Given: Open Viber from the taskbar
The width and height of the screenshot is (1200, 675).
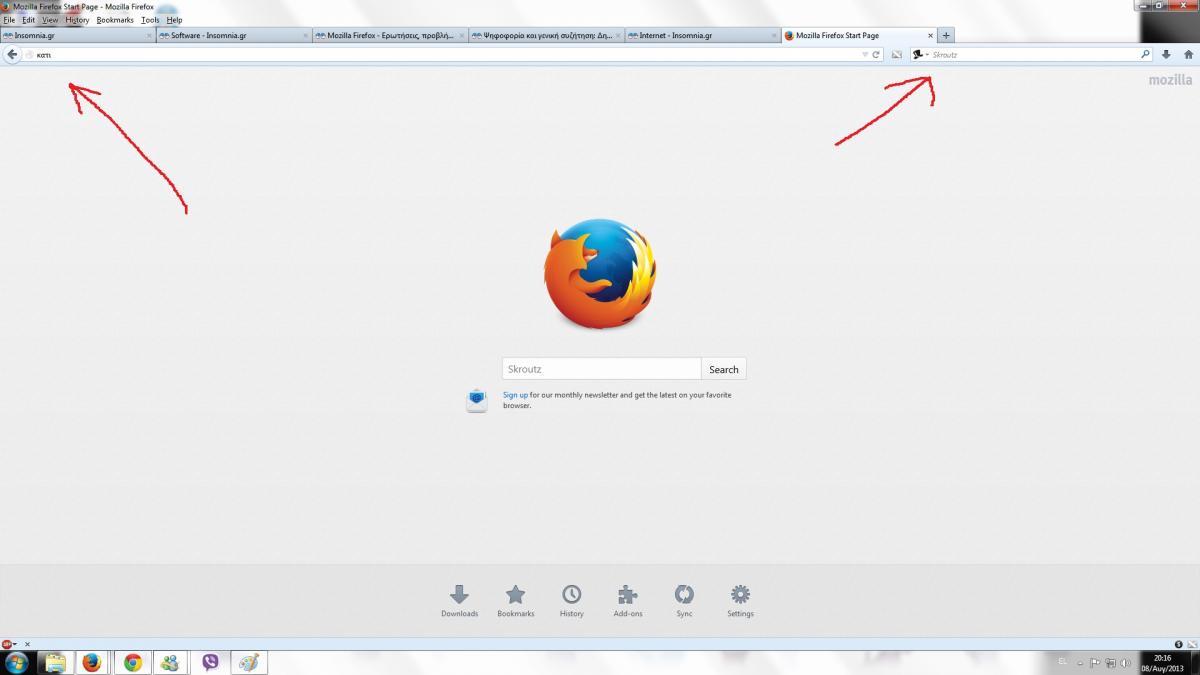Looking at the screenshot, I should pos(209,662).
